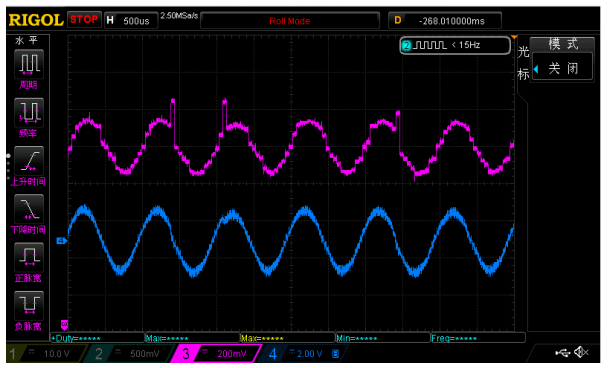
Task: Click the delay value -268.010000ms field
Action: click(445, 21)
